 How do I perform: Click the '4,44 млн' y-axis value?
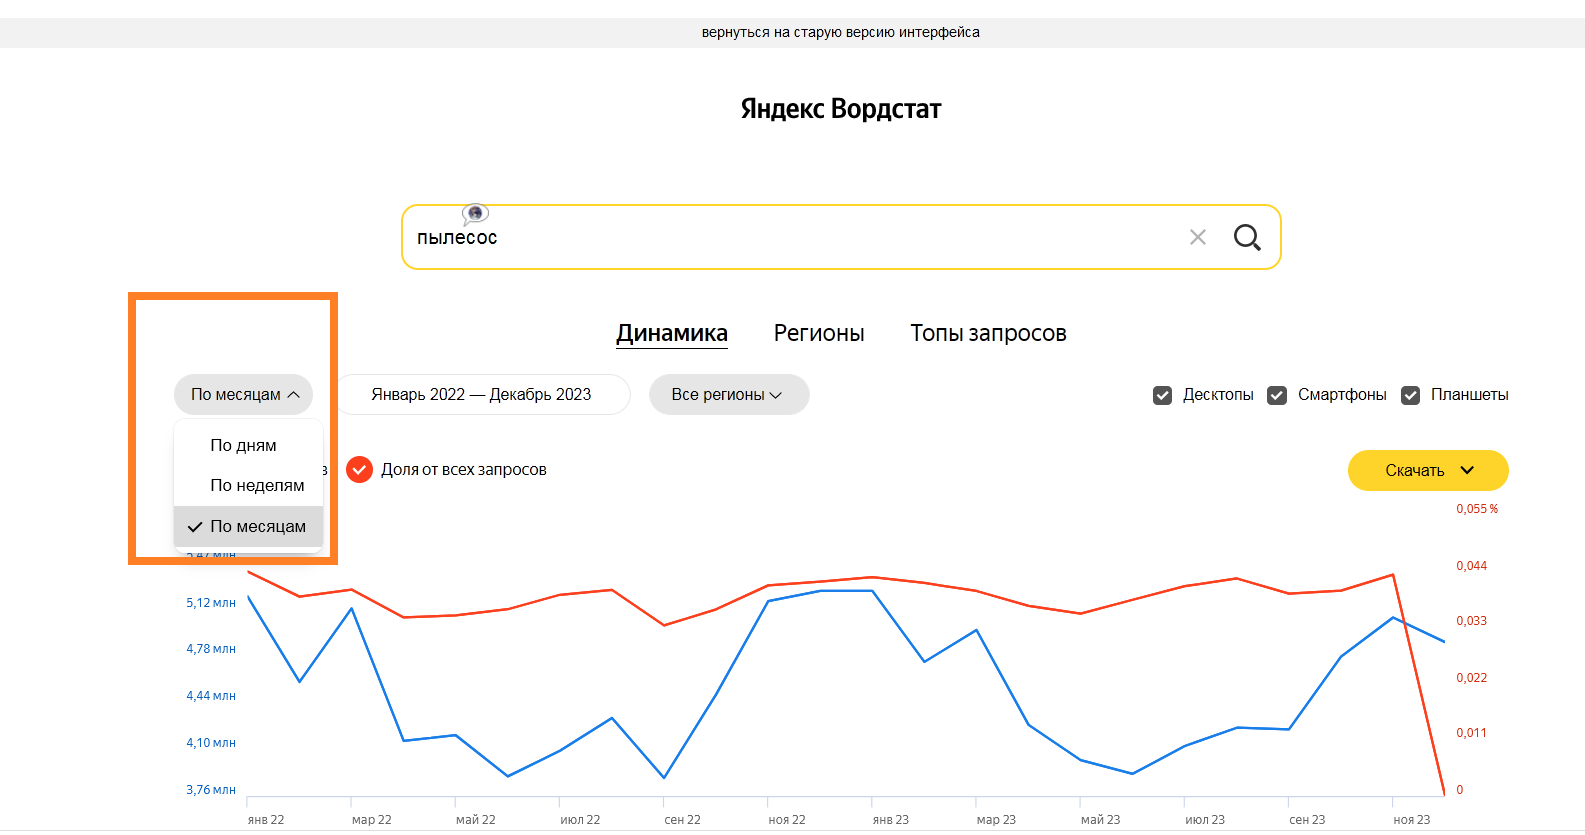[211, 696]
